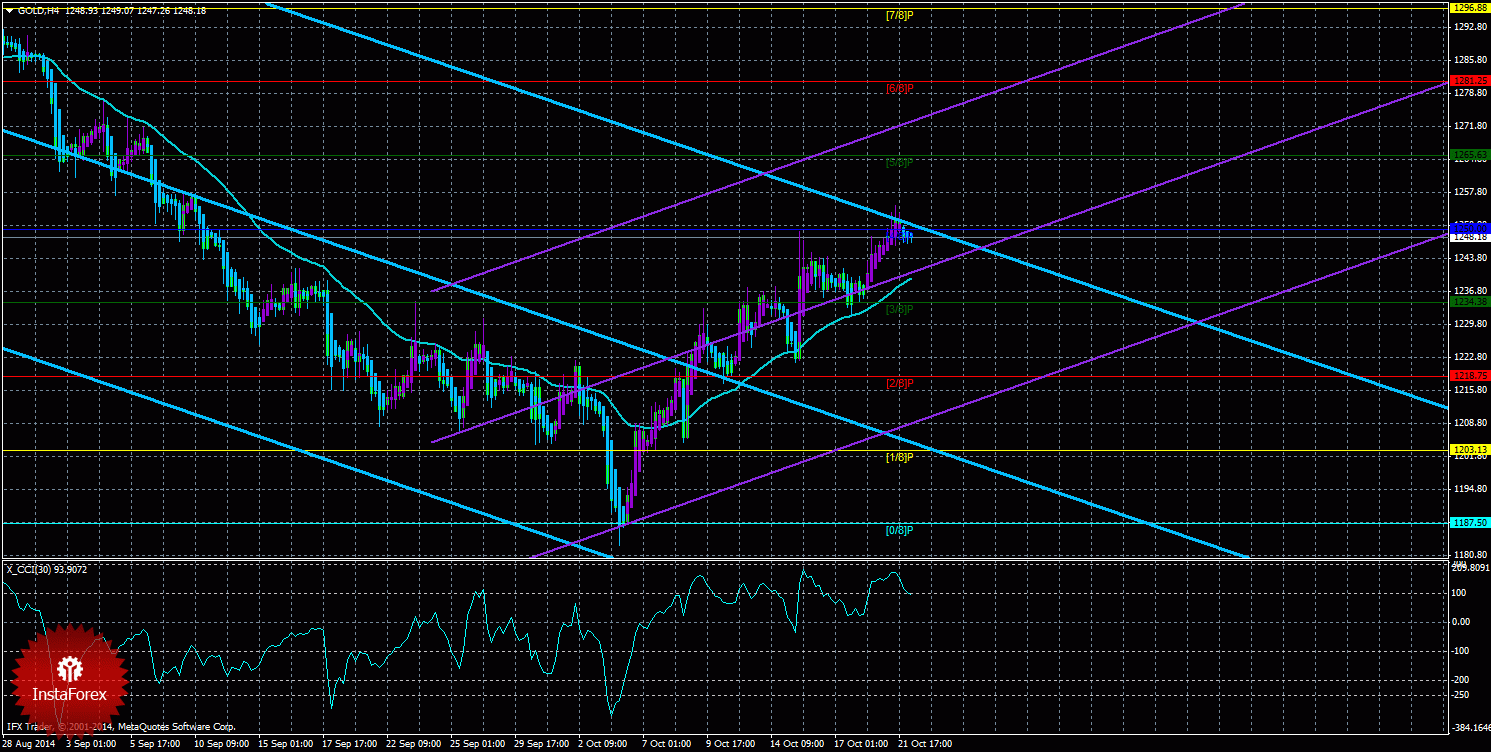The image size is (1491, 752).
Task: Click the MetaQuotes Software Corp. copyright text
Action: click(176, 727)
